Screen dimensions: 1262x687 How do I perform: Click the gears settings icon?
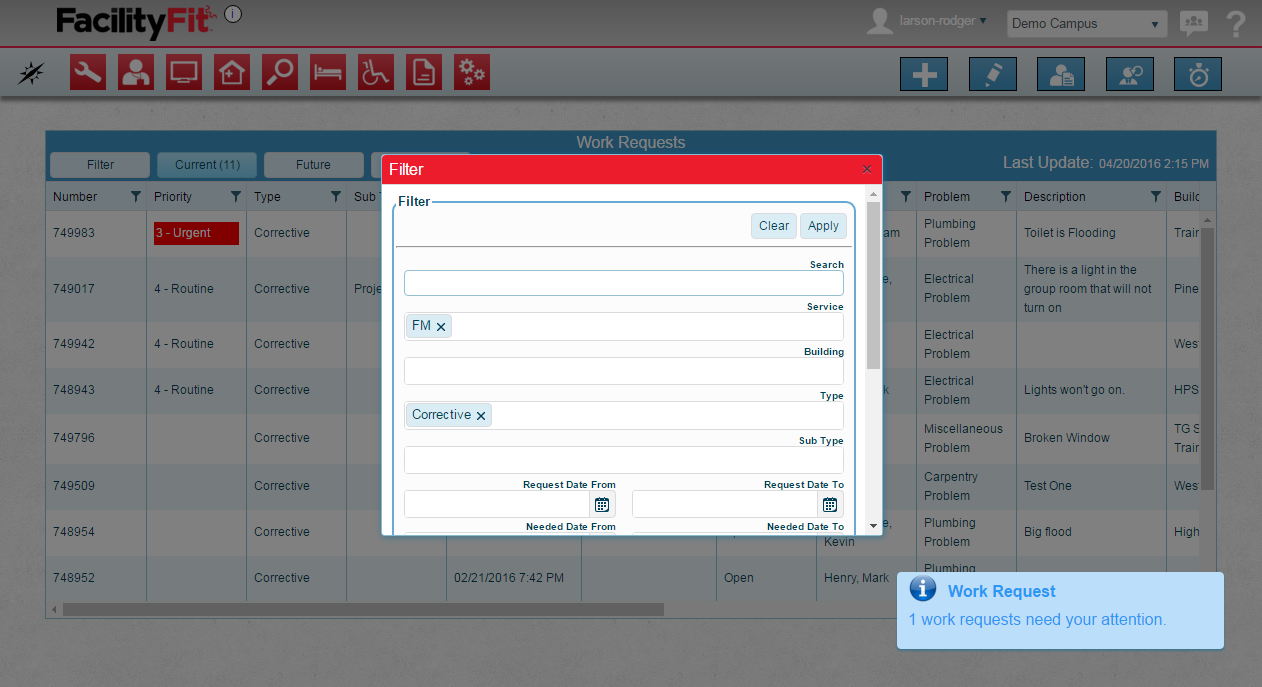tap(472, 72)
